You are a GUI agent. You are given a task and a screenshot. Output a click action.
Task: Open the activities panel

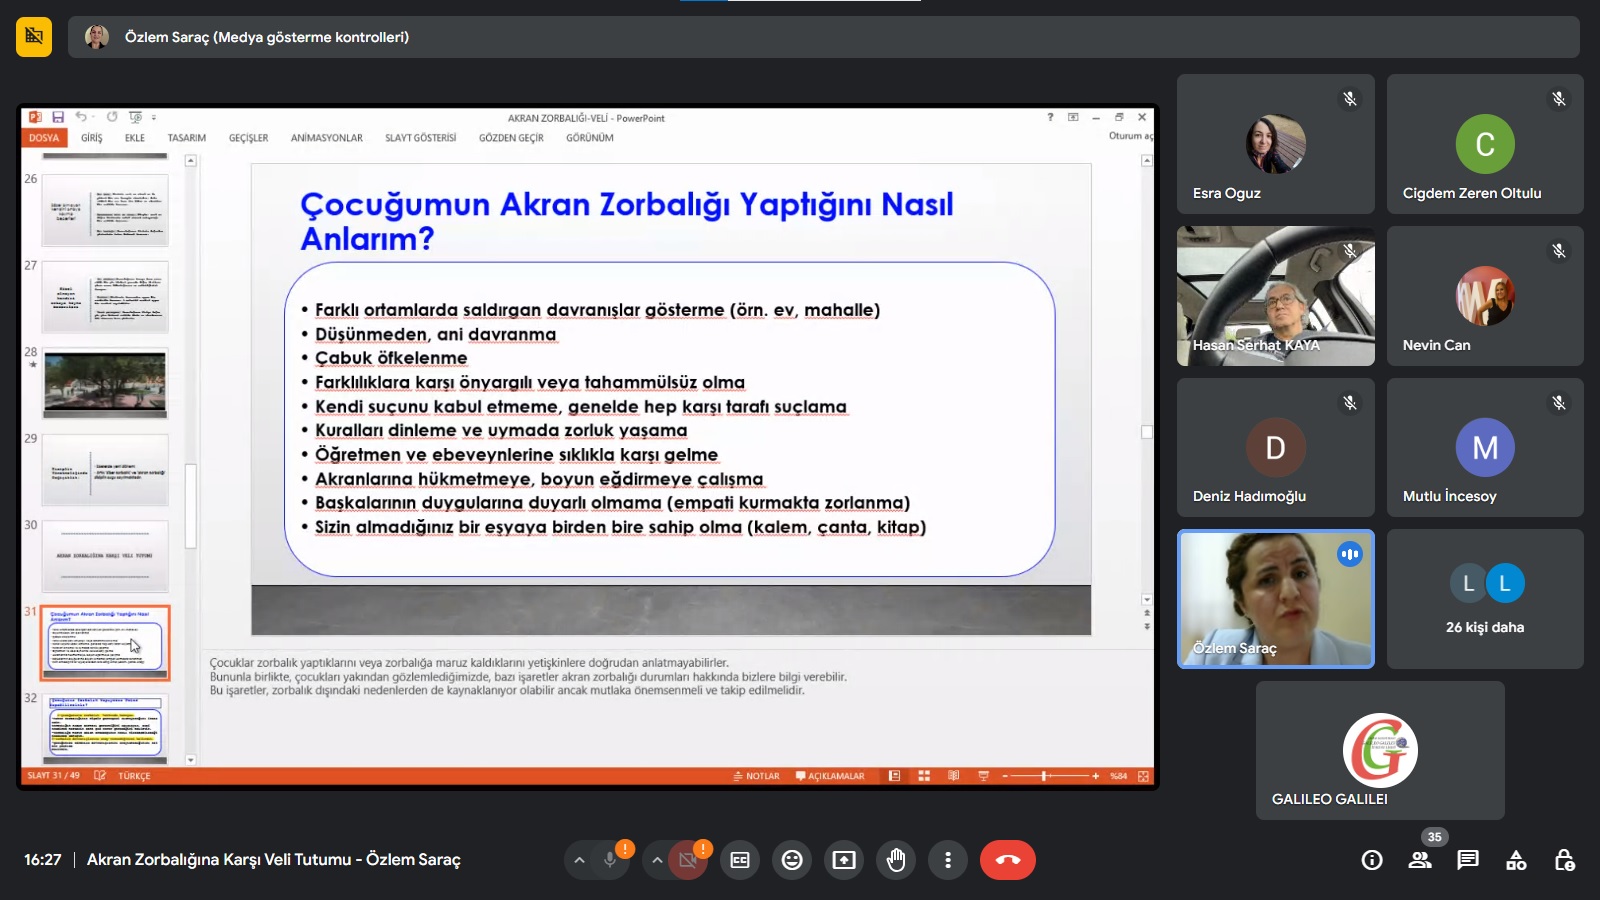[1516, 860]
